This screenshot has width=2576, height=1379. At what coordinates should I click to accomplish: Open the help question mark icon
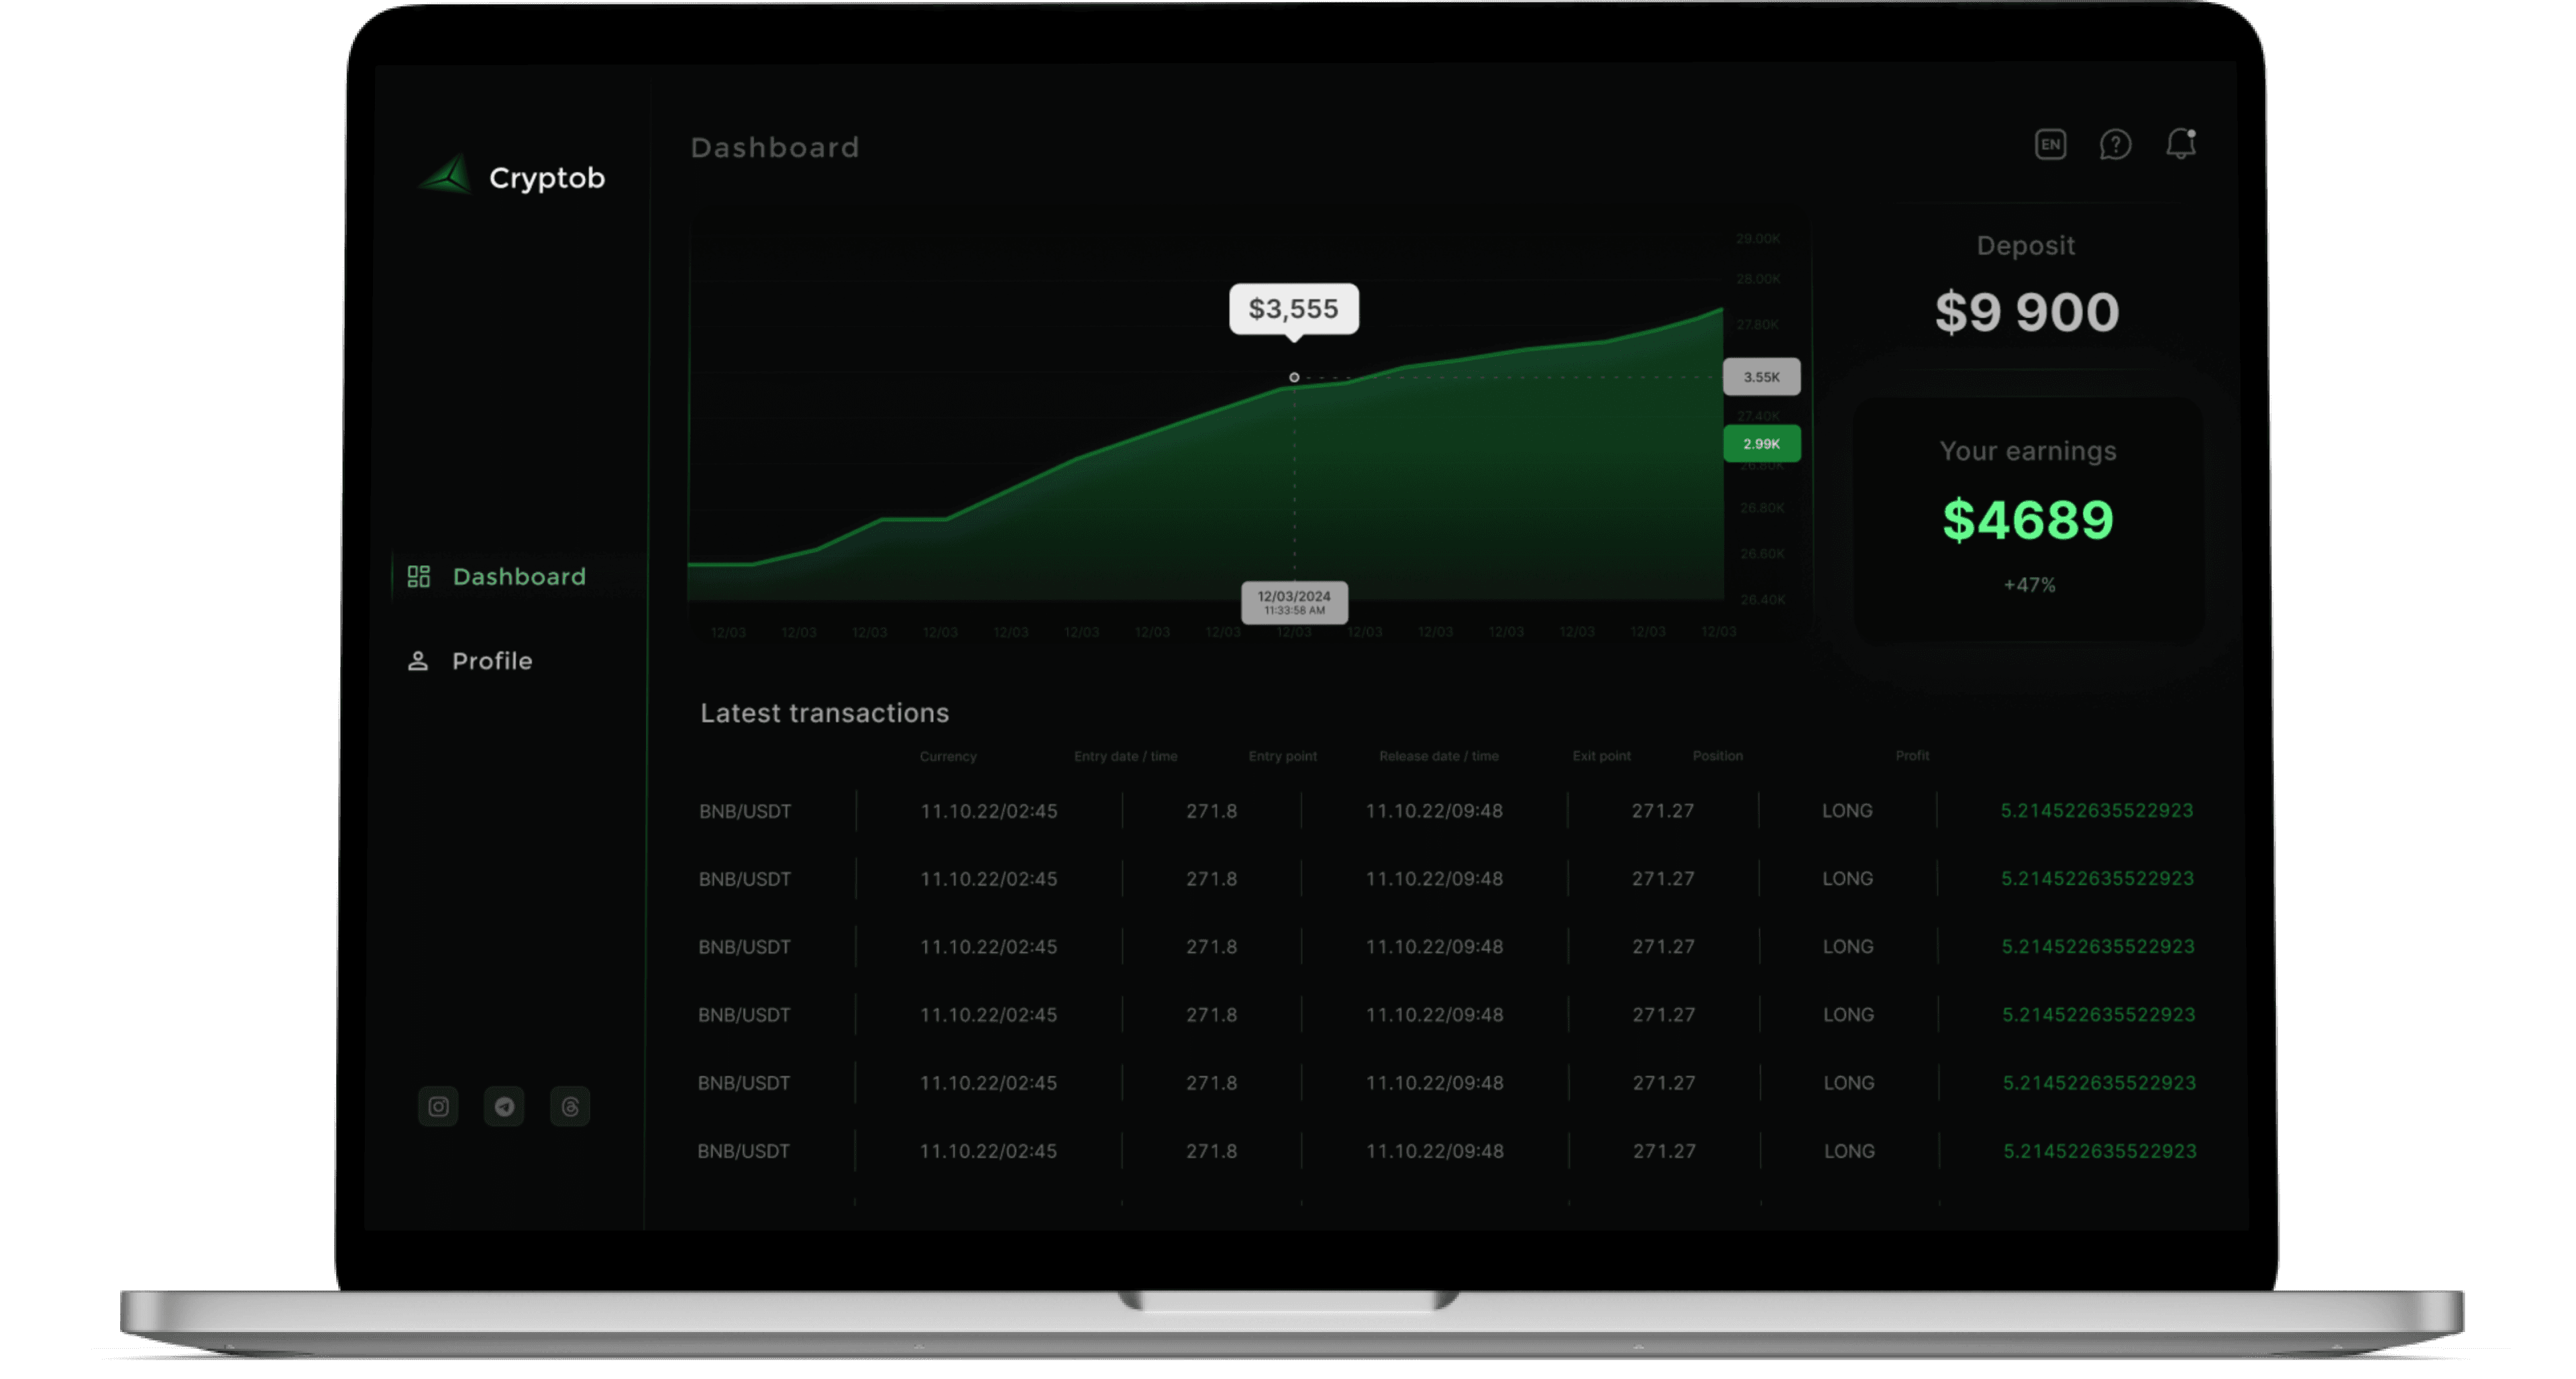click(x=2115, y=144)
